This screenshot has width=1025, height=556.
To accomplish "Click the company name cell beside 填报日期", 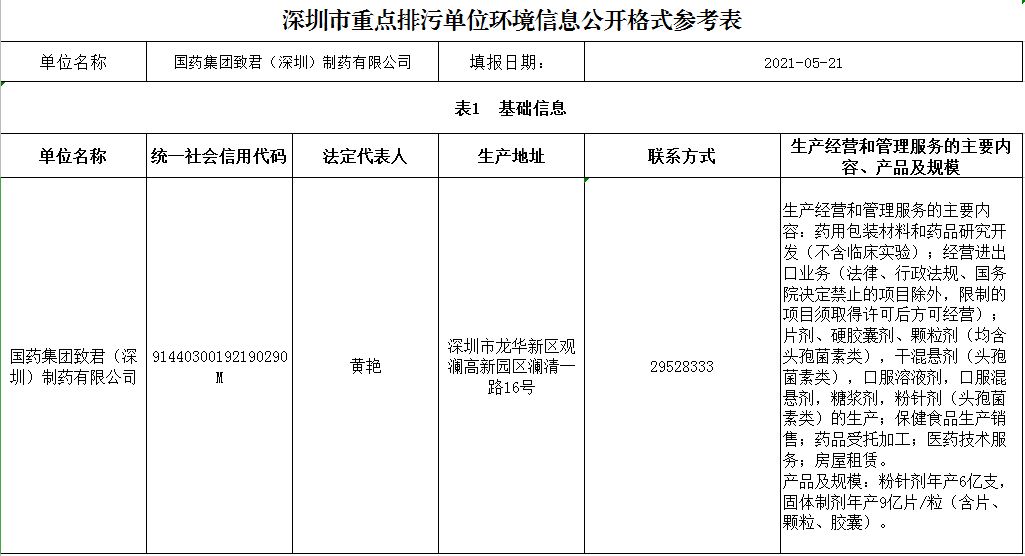I will (x=292, y=62).
